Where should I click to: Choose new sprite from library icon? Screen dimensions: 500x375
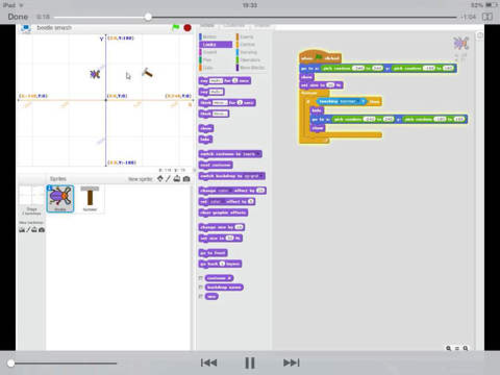coord(160,179)
